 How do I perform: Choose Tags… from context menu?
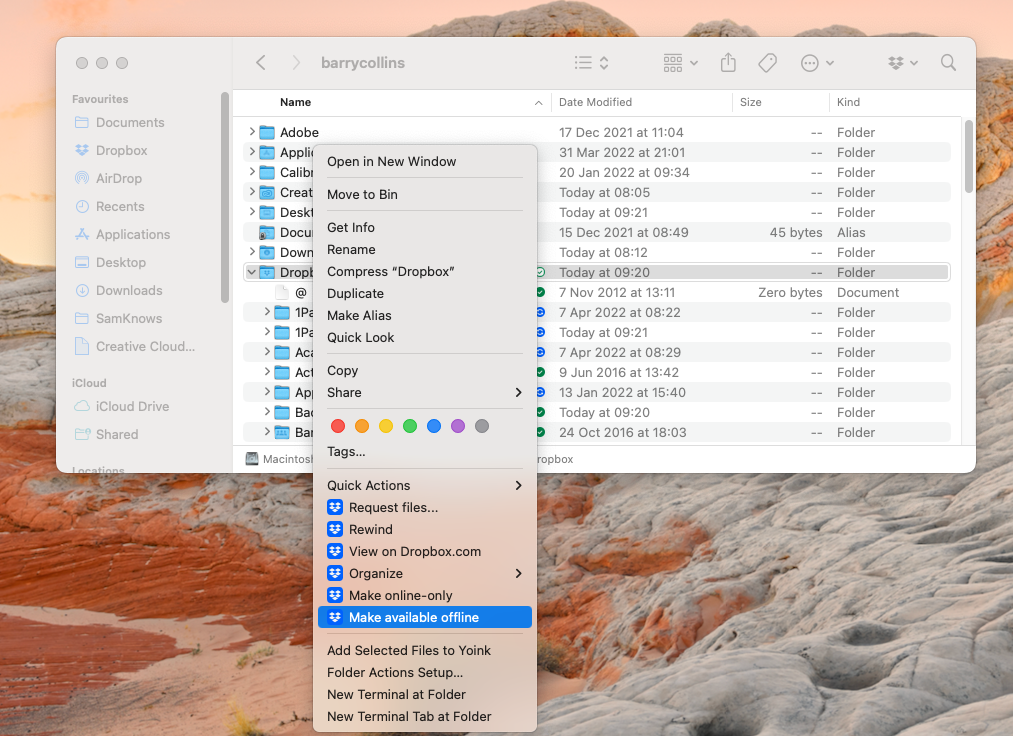(x=424, y=452)
